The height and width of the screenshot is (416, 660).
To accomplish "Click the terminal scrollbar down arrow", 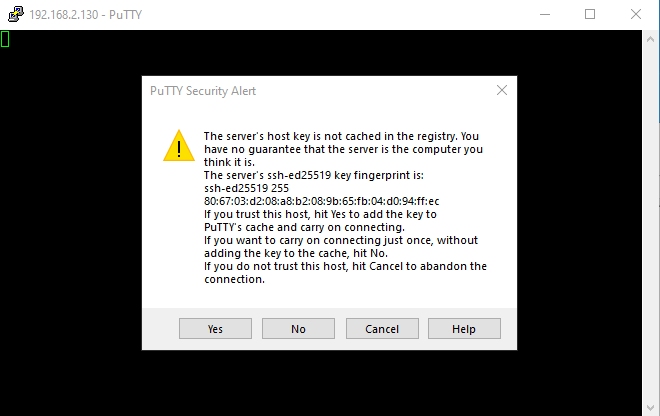I will click(650, 408).
